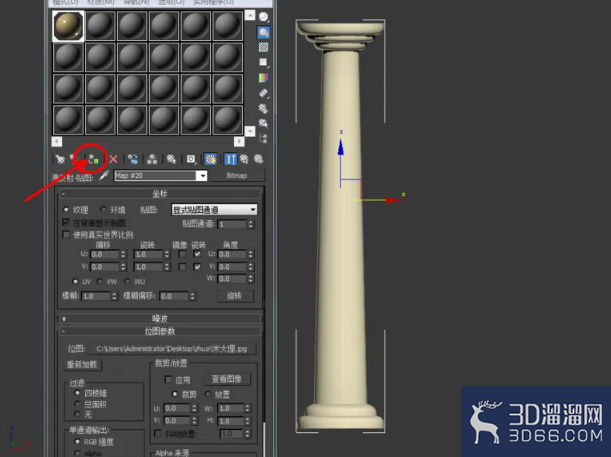611x457 pixels.
Task: Click sample slots scroll right arrow
Action: click(x=239, y=141)
